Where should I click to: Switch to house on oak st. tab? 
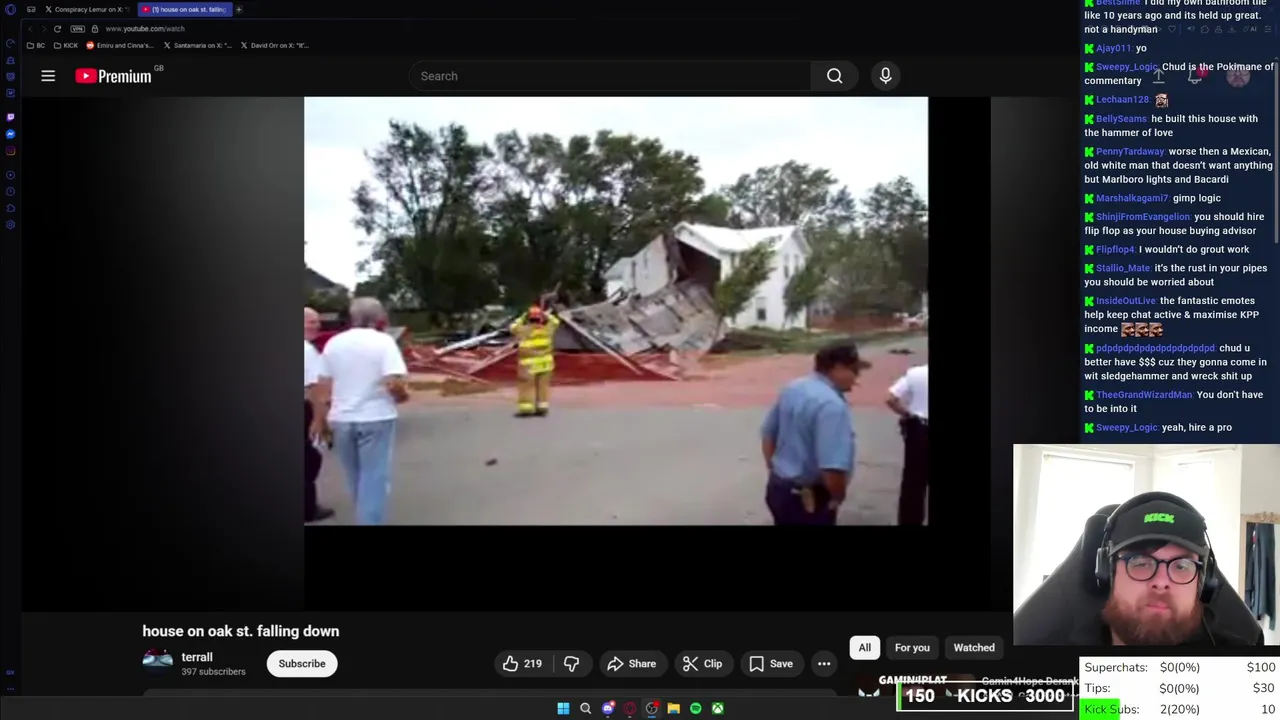tap(183, 10)
